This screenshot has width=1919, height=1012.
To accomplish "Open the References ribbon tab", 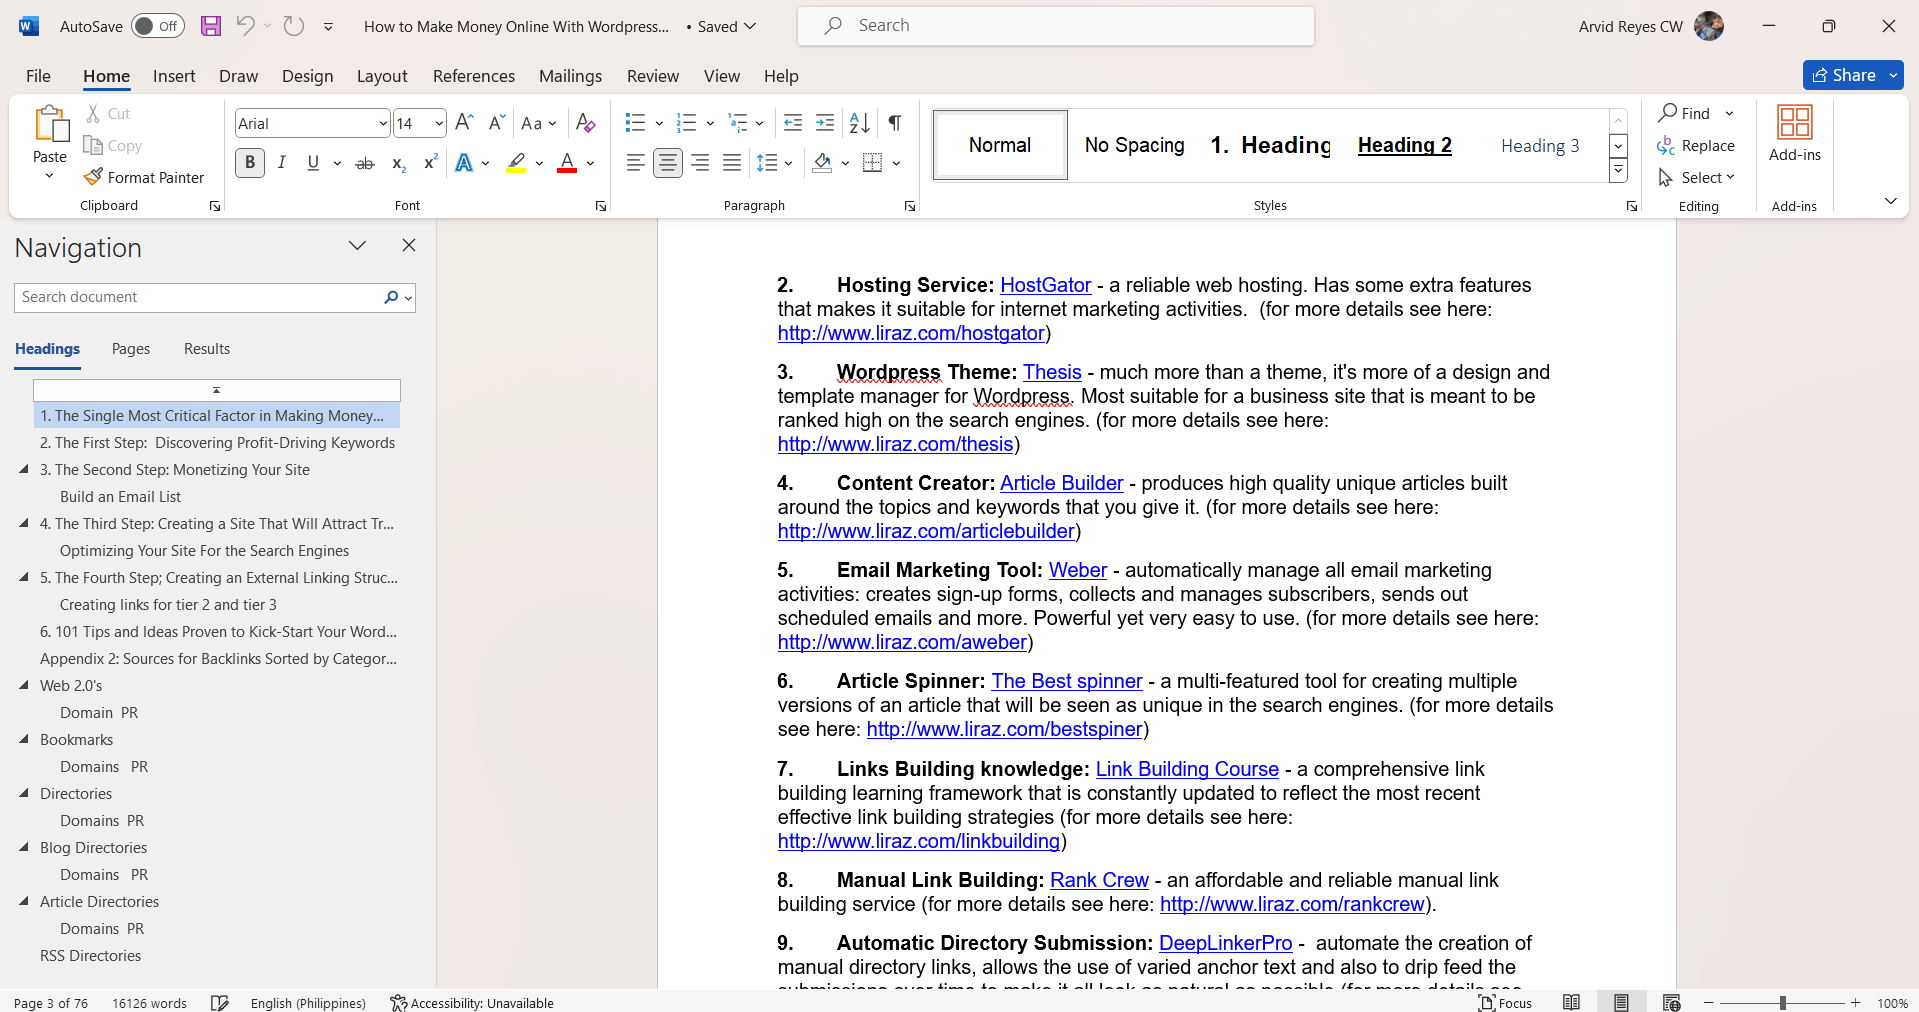I will pyautogui.click(x=474, y=76).
